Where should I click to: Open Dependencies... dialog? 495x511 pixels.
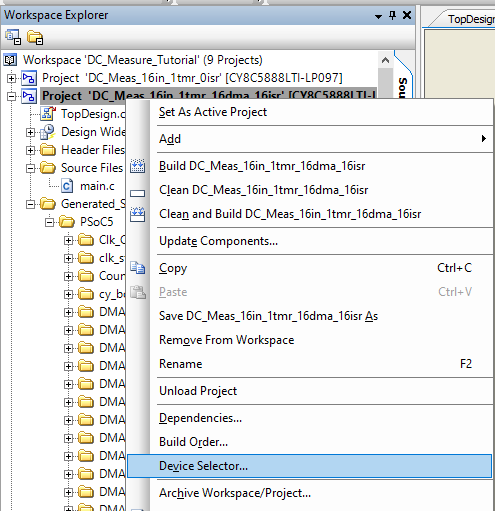pyautogui.click(x=310, y=418)
